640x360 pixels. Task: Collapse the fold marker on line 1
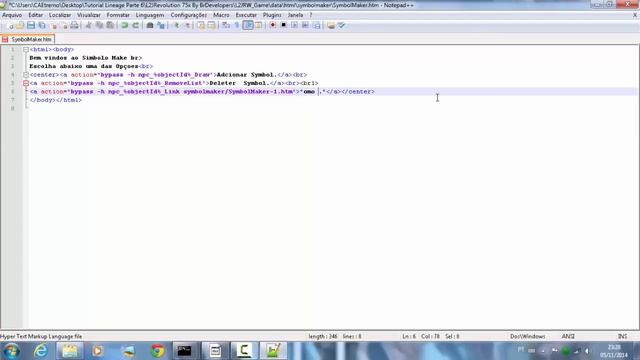coord(26,49)
